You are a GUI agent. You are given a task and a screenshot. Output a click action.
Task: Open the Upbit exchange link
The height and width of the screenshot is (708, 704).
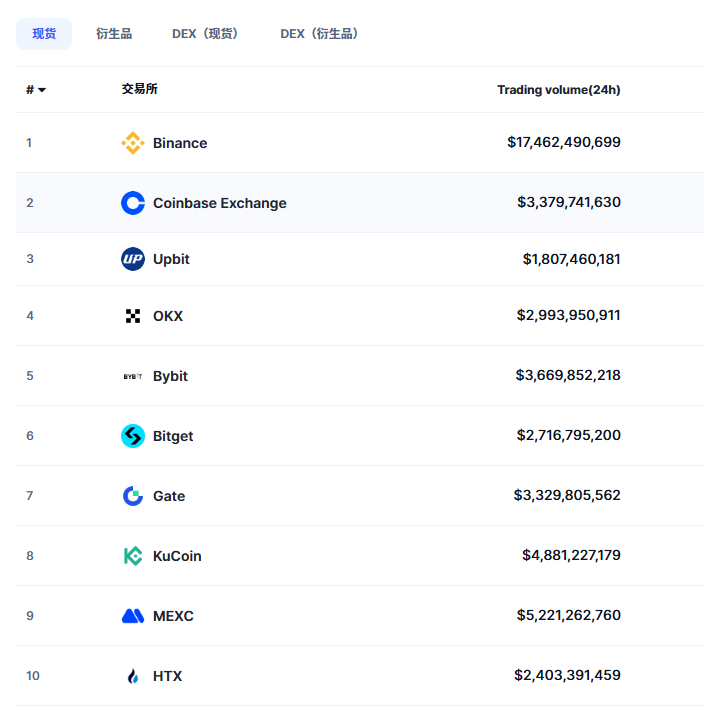coord(171,259)
